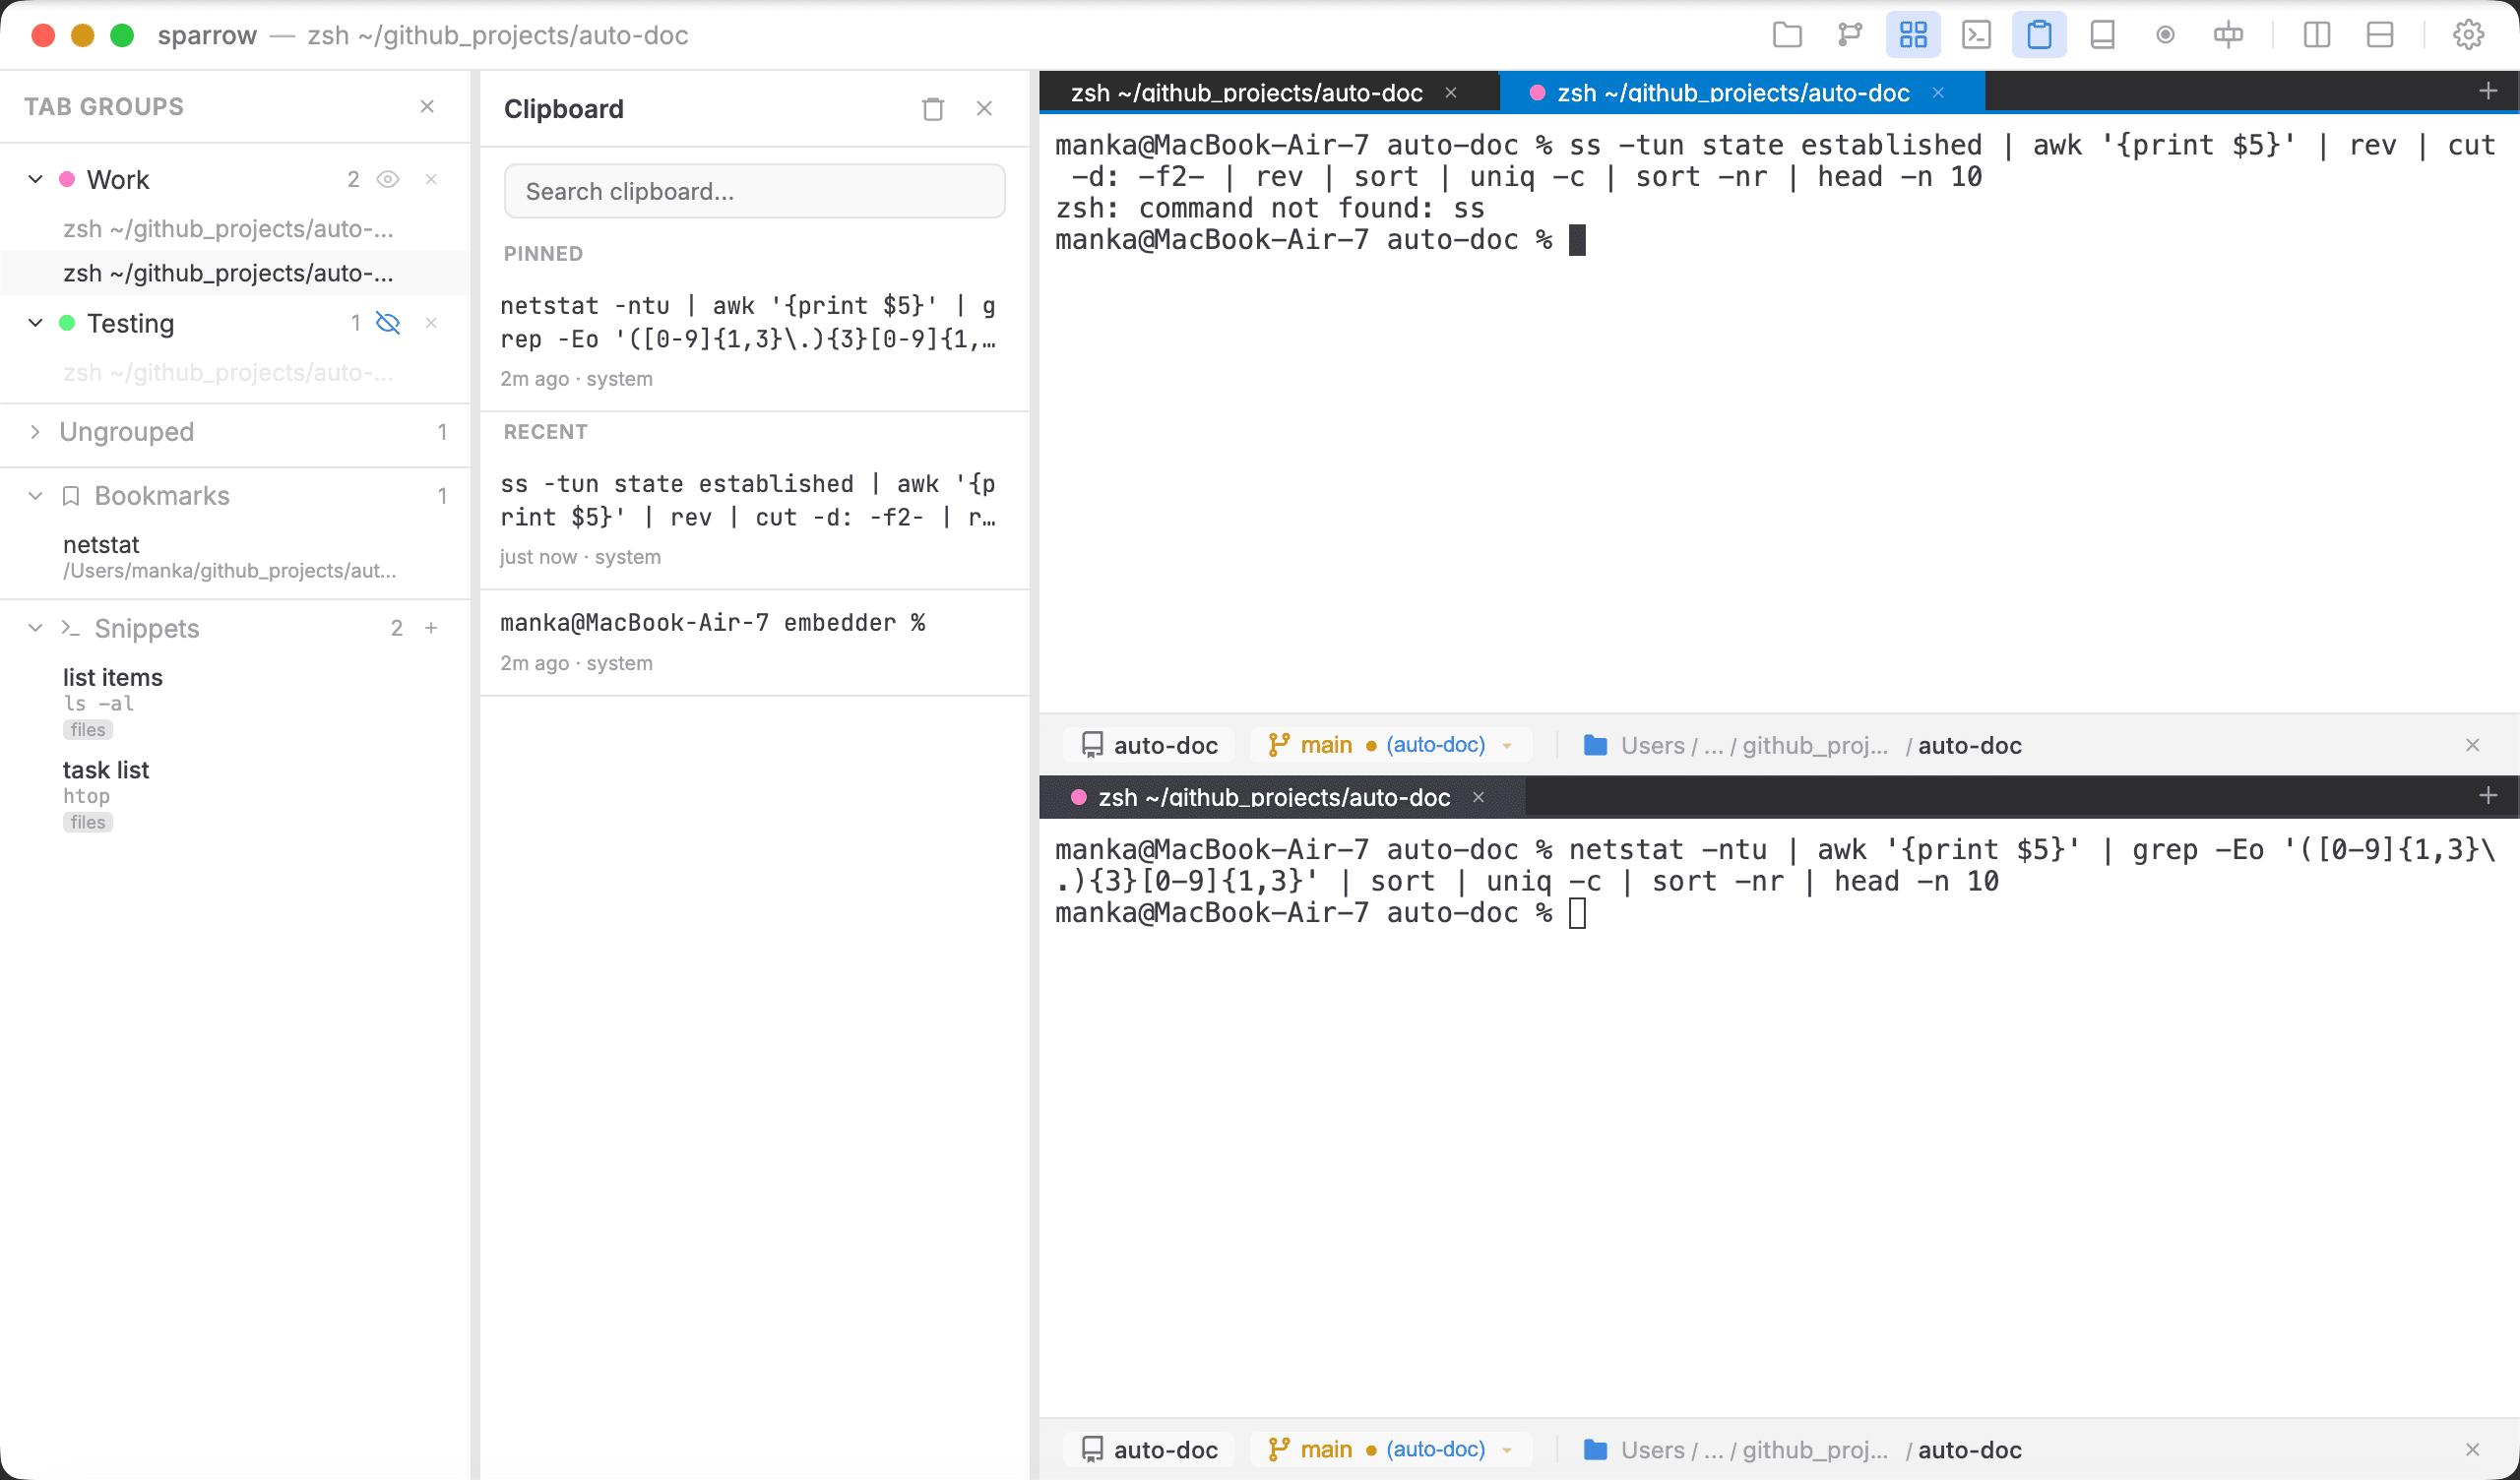
Task: Clear the clipboard history with trash icon
Action: pos(933,108)
